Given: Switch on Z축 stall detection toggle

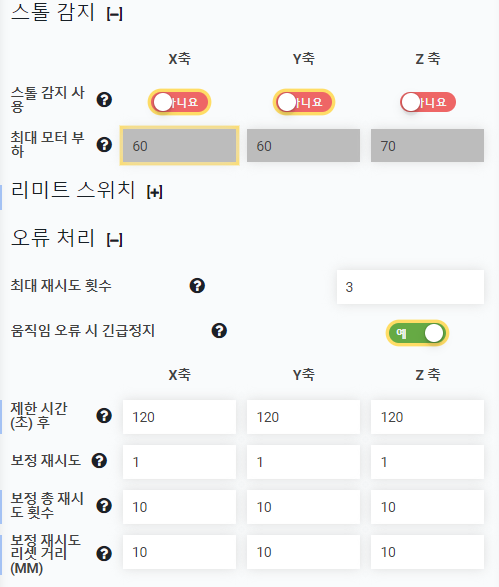Looking at the screenshot, I should (x=428, y=102).
